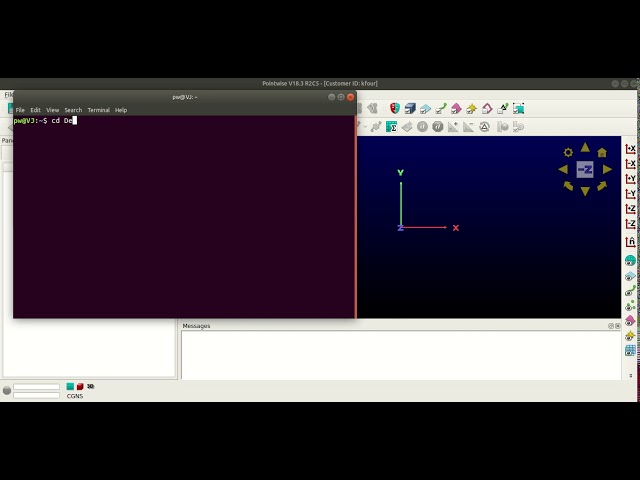Set view to +Y axis
The width and height of the screenshot is (640, 480).
click(x=630, y=179)
